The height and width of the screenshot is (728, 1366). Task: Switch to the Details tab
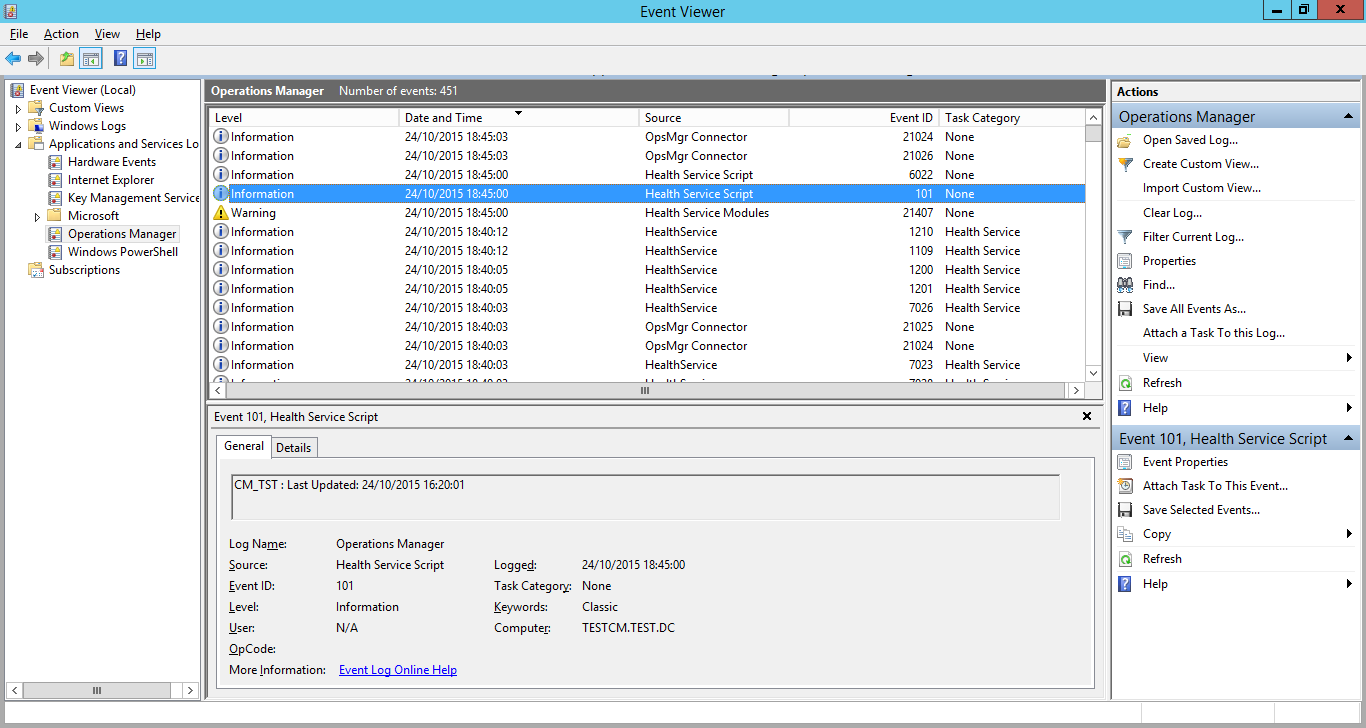pyautogui.click(x=294, y=448)
